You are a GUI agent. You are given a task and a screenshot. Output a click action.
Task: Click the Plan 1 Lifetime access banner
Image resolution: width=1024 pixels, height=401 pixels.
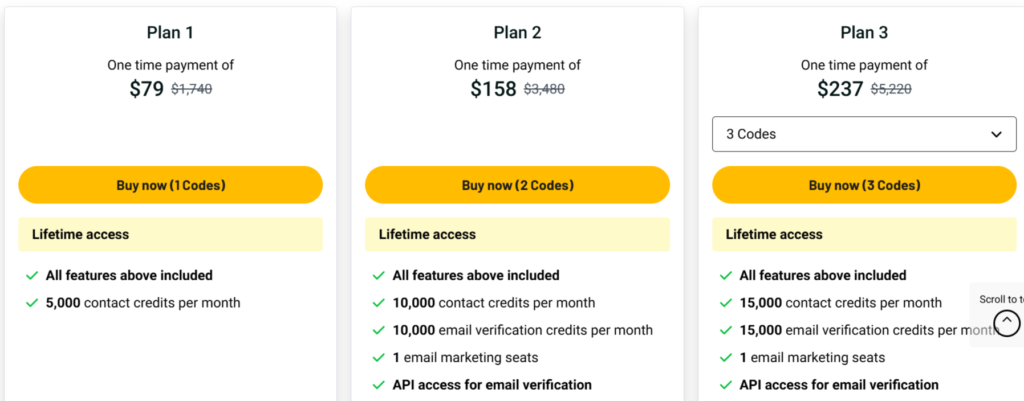click(170, 234)
